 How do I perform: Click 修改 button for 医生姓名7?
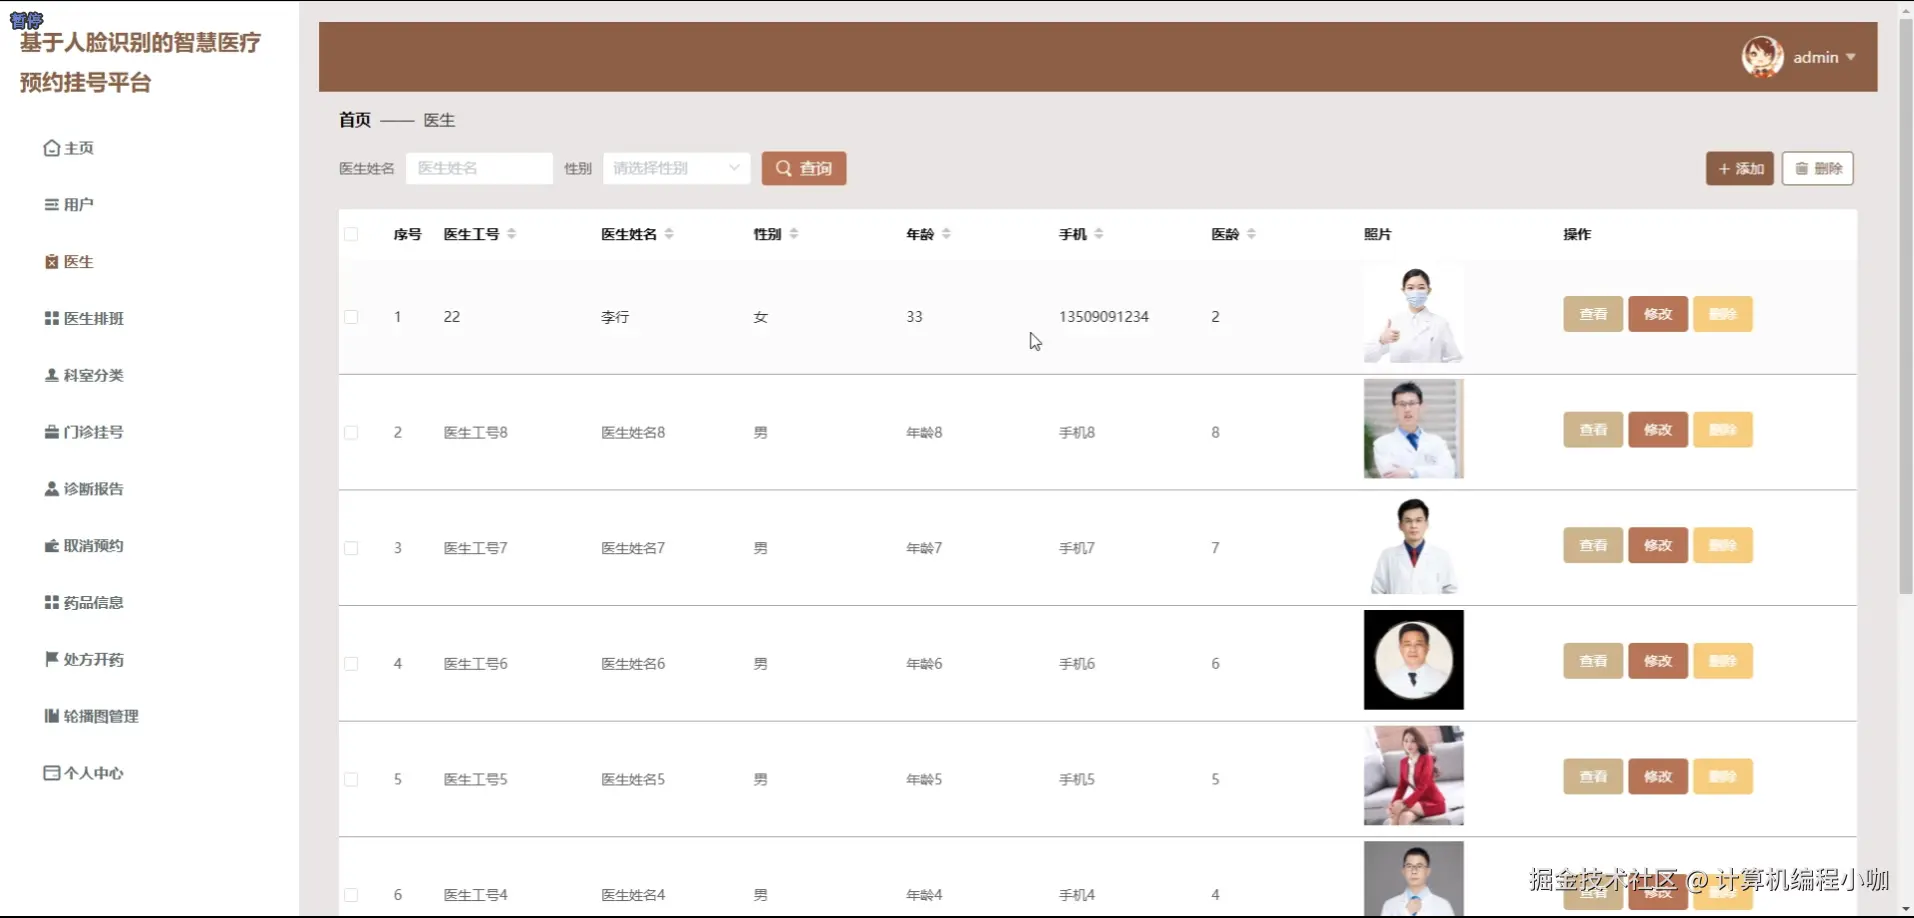1658,545
